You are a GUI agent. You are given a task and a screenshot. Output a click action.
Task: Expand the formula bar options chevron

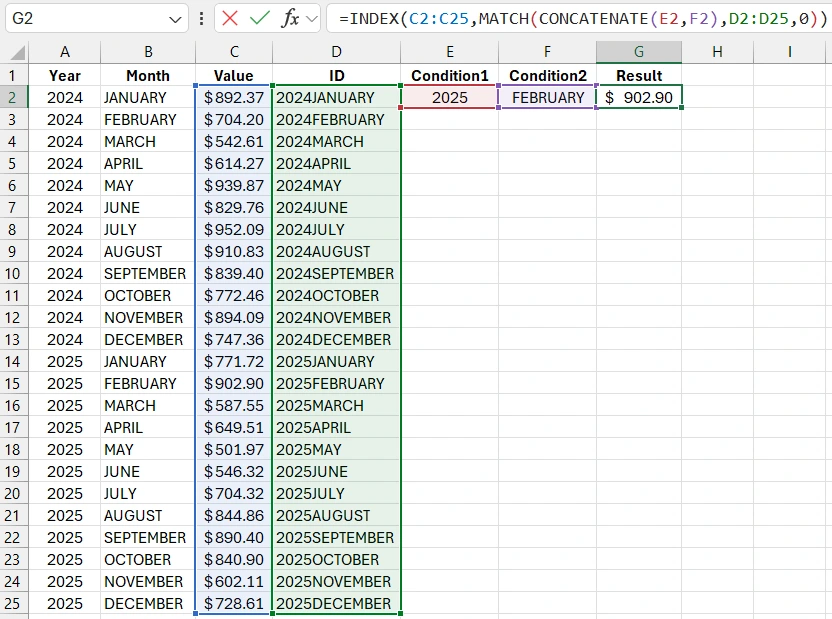tap(312, 18)
